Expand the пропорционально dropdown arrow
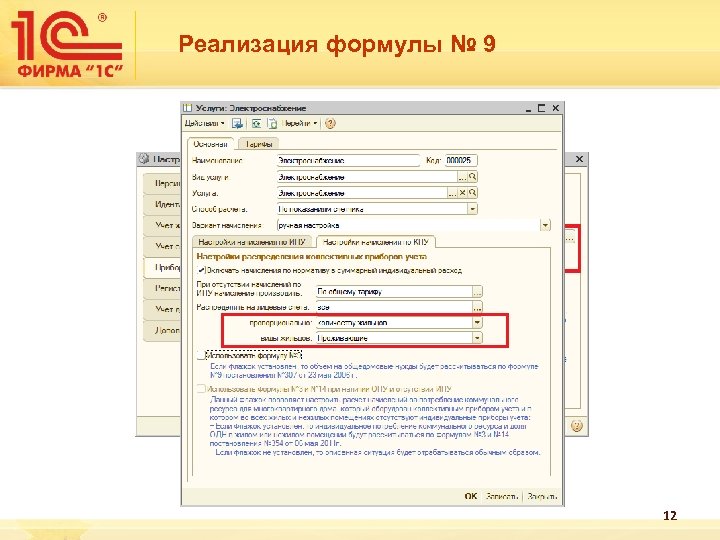720x540 pixels. (478, 323)
